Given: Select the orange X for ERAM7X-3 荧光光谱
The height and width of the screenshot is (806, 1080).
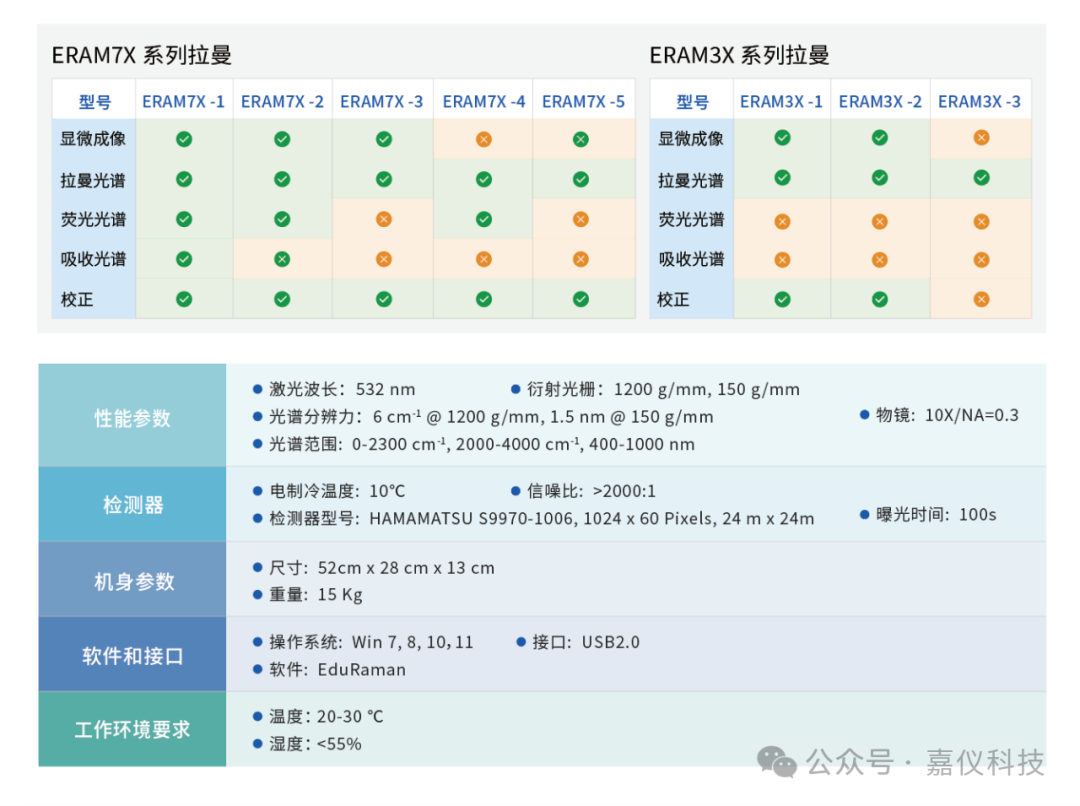Looking at the screenshot, I should click(383, 219).
